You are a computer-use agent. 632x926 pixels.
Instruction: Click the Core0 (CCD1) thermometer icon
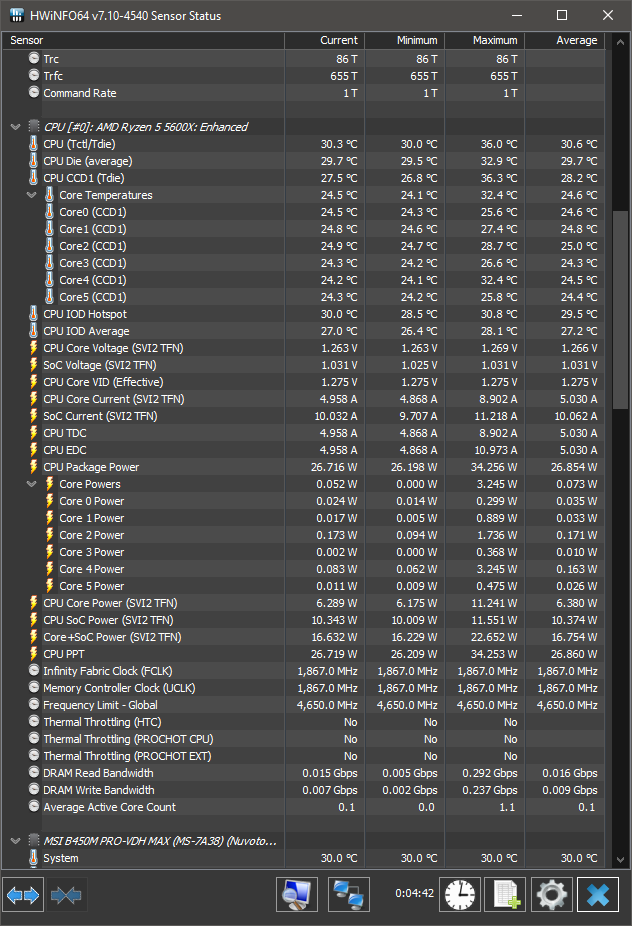(50, 211)
